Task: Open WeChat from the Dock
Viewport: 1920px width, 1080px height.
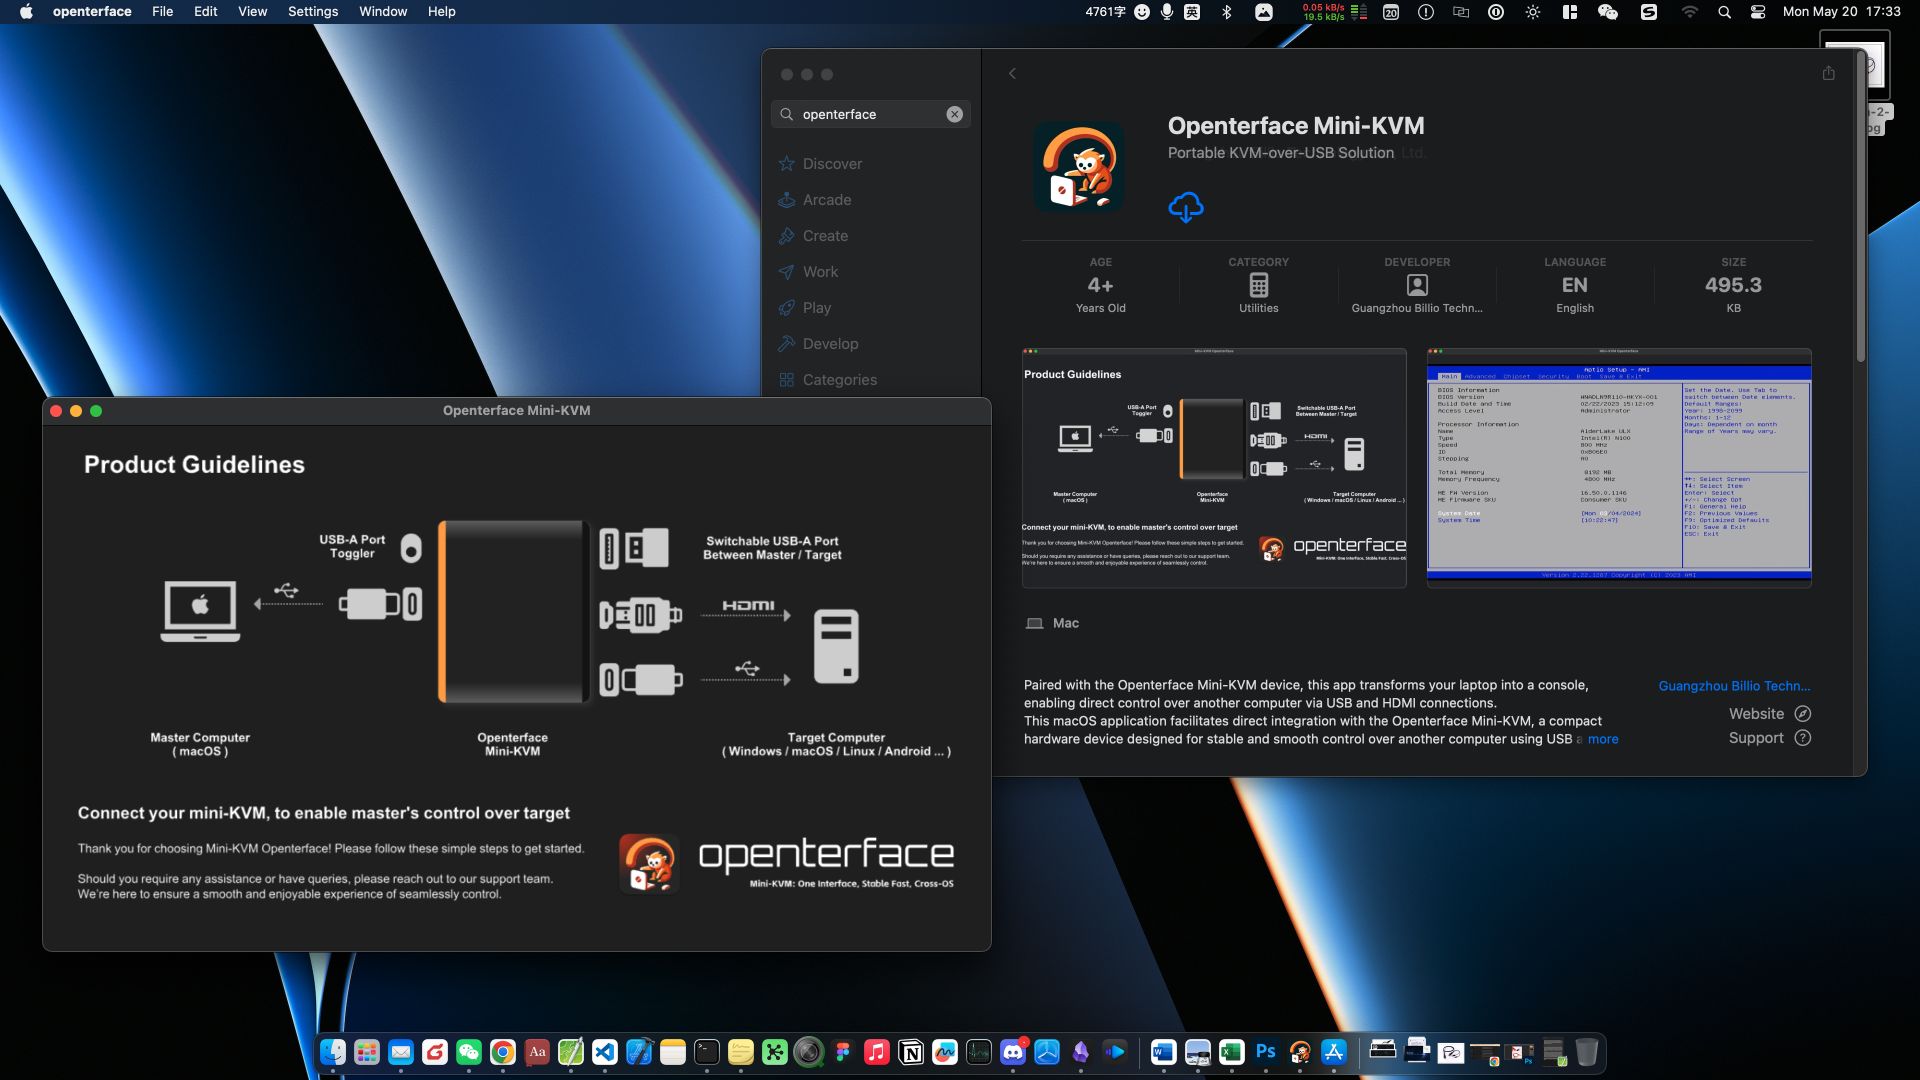Action: 469,1052
